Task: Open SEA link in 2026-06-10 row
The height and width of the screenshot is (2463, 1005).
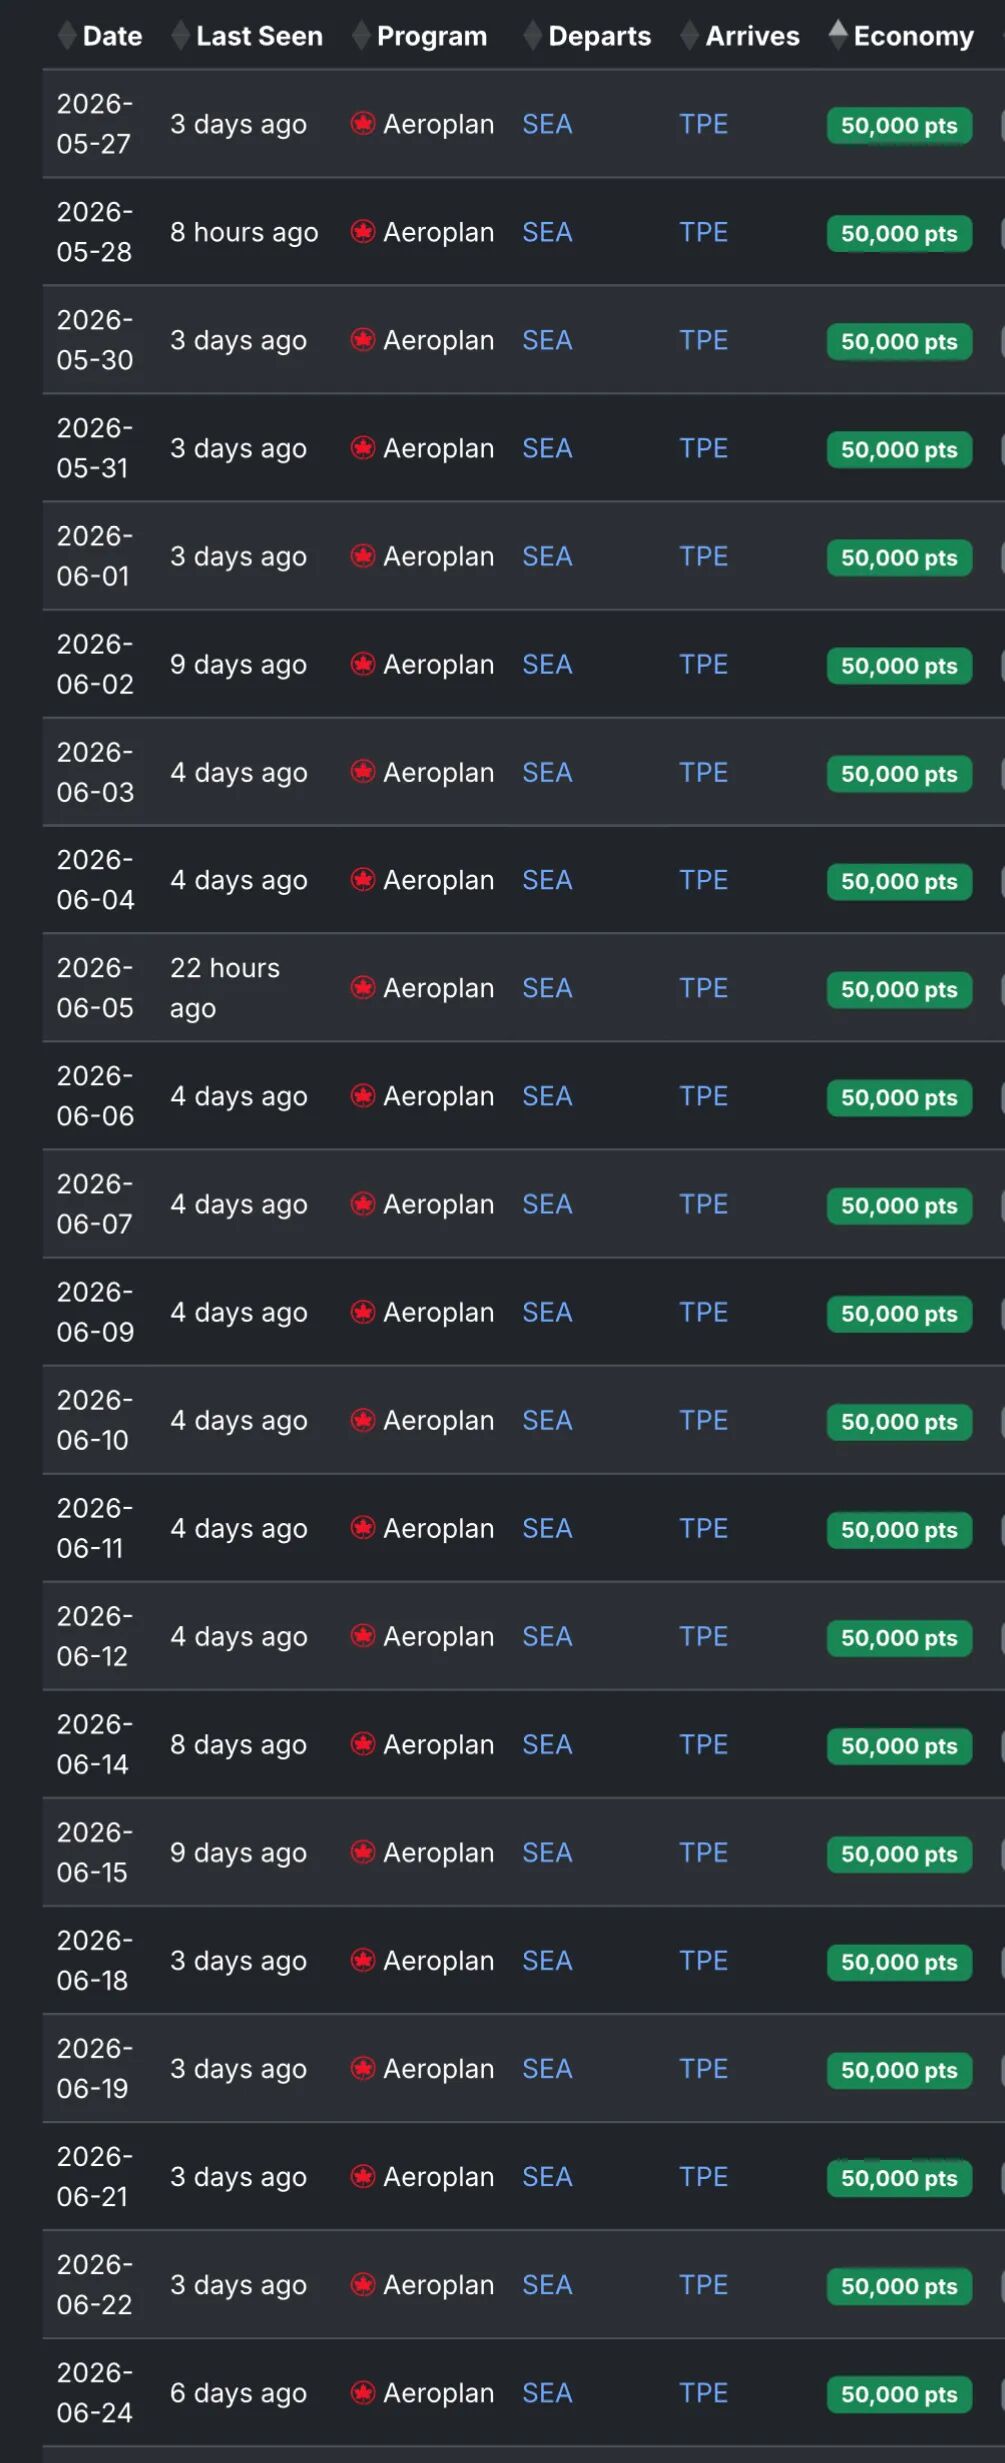Action: point(547,1420)
